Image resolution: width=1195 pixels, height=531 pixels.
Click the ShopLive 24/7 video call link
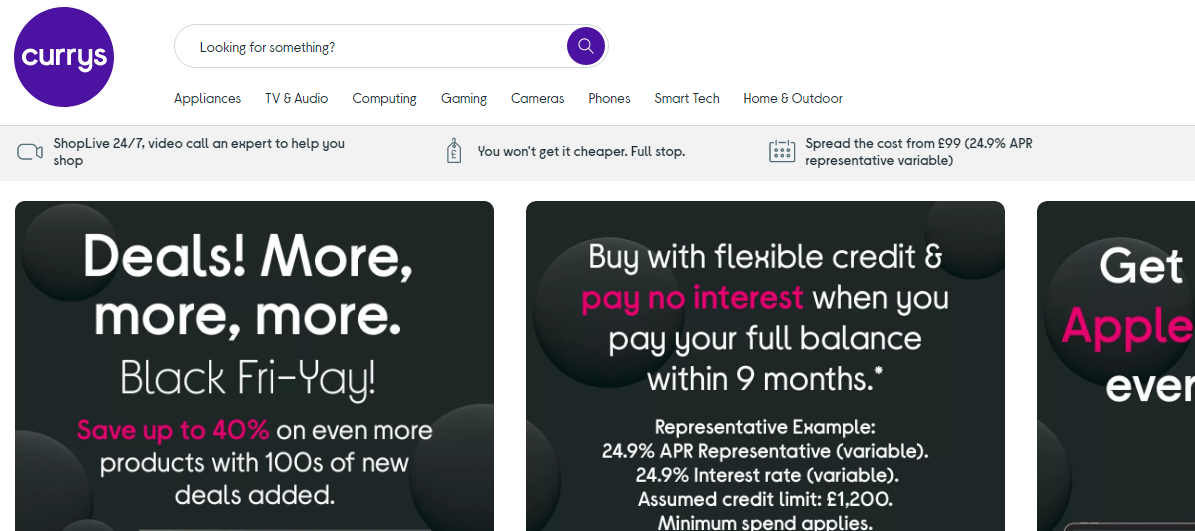198,152
